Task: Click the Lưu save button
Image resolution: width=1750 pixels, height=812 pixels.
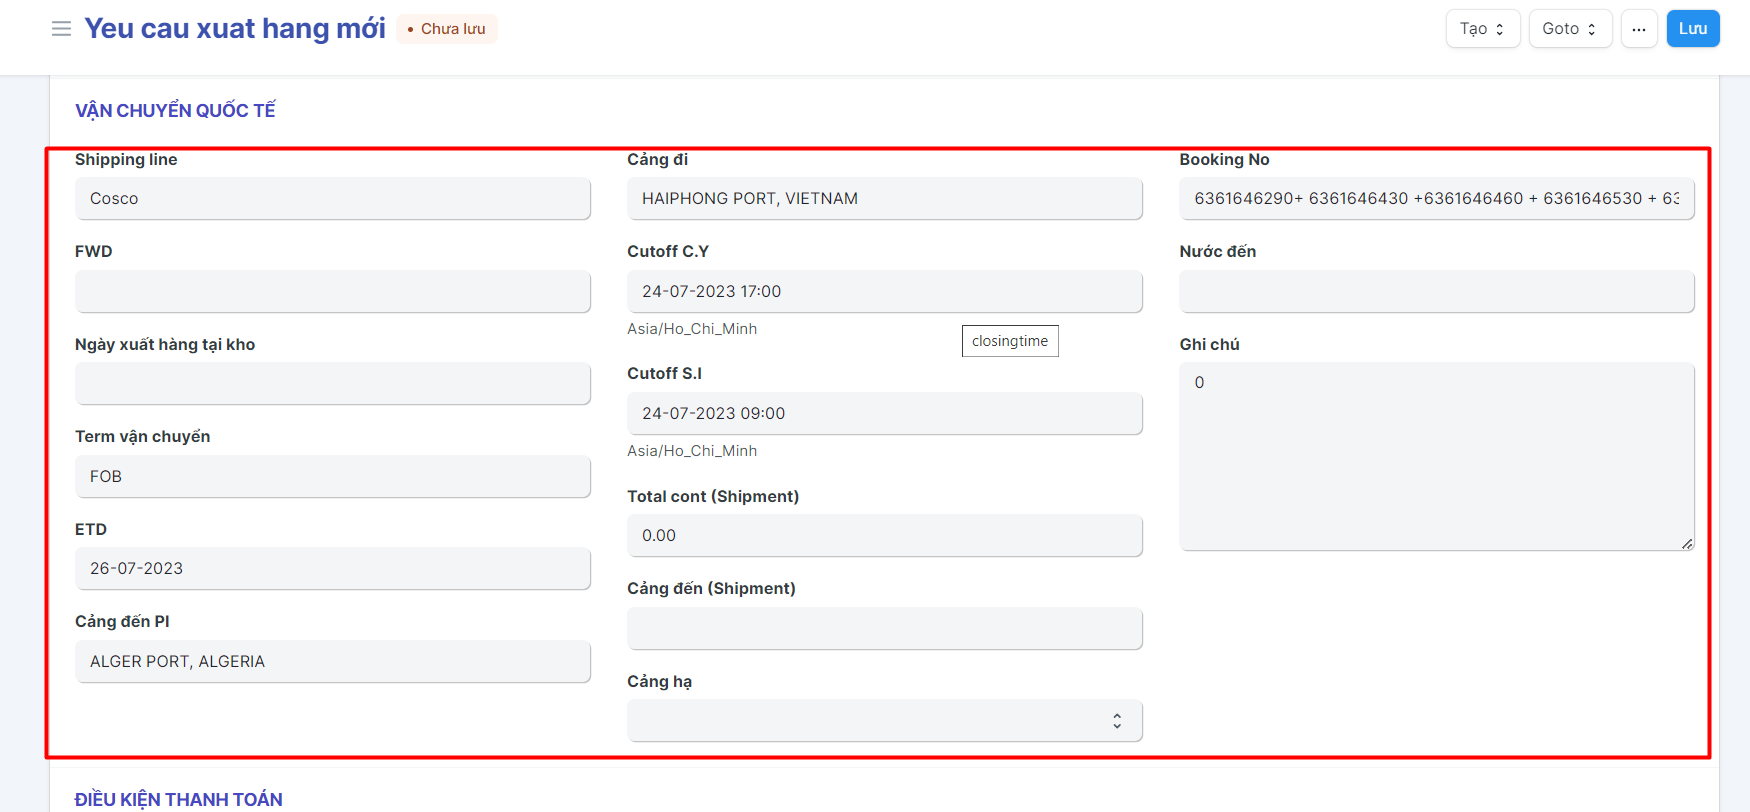Action: point(1692,29)
